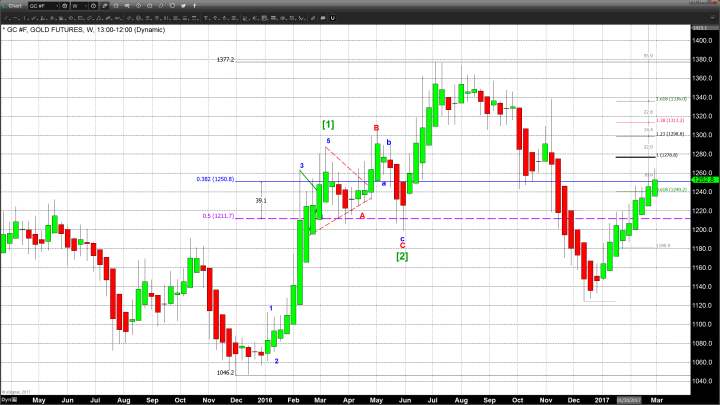This screenshot has width=720, height=405.
Task: Open the GC #F symbol dropdown
Action: [x=56, y=6]
